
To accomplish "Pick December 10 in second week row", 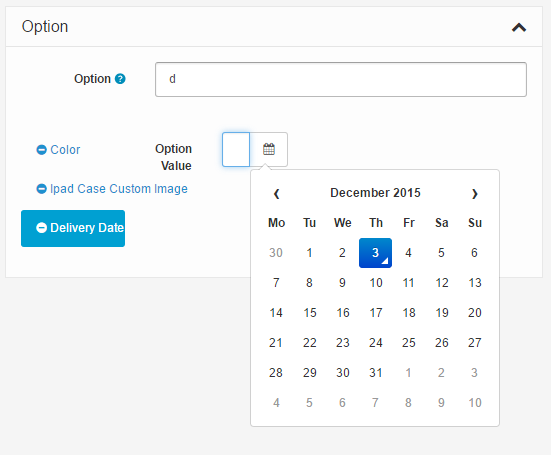I will point(375,283).
